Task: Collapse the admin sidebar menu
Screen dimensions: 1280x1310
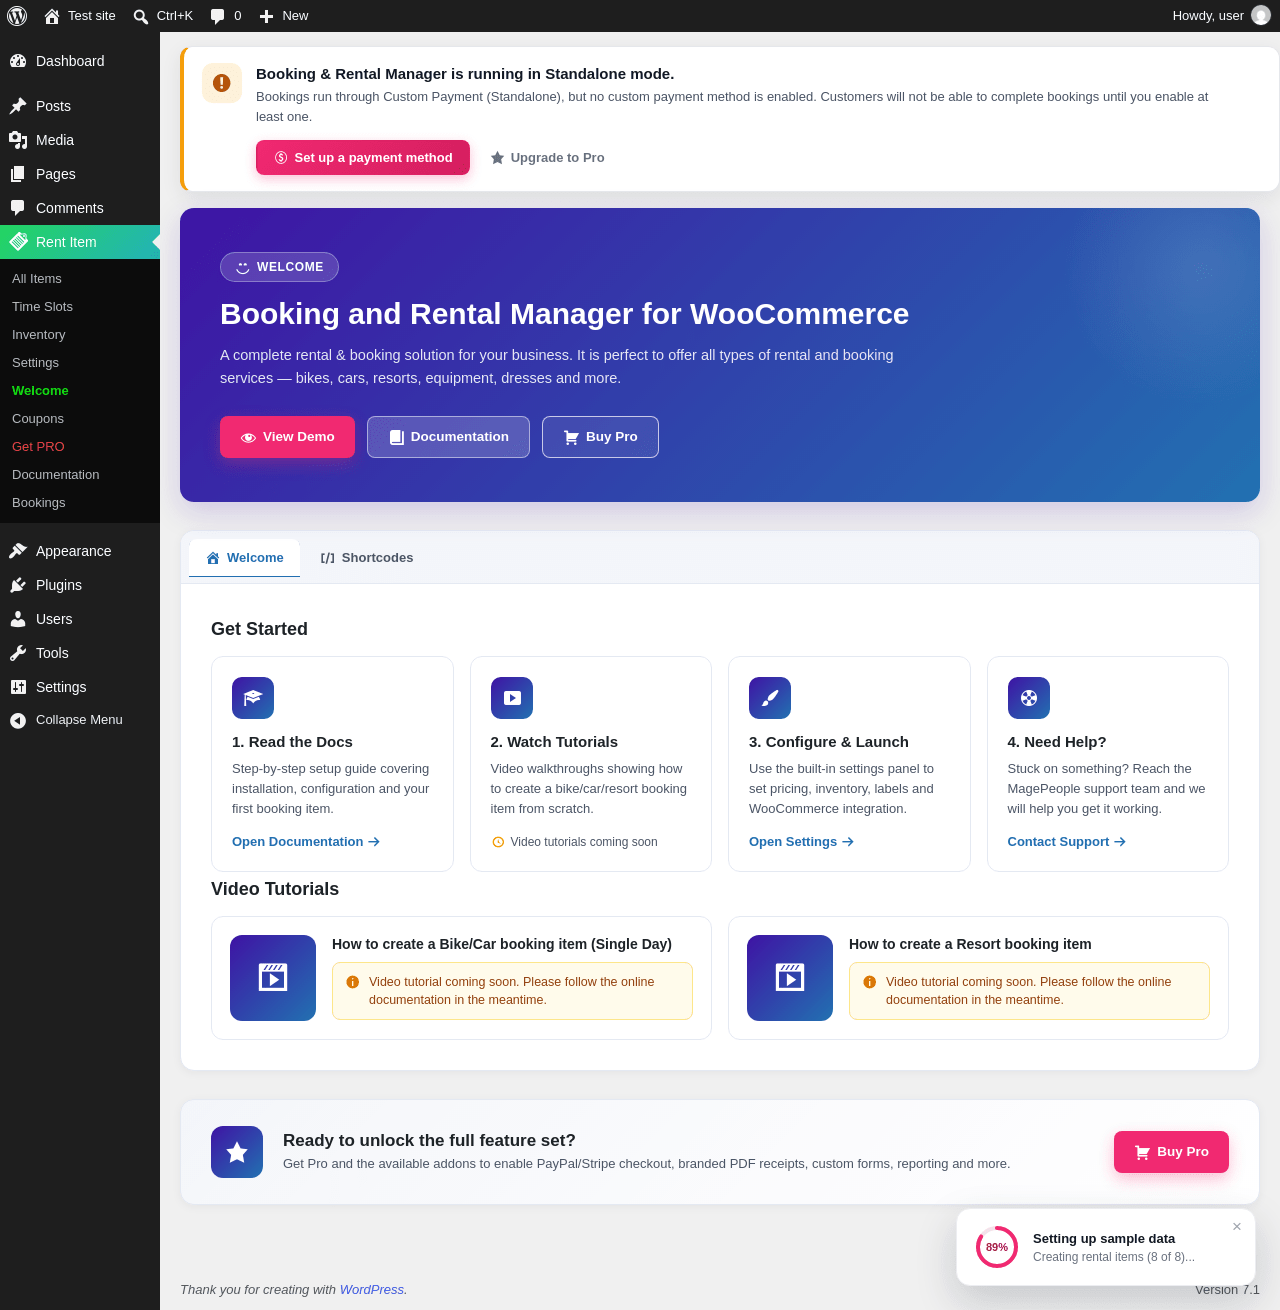Action: (80, 720)
